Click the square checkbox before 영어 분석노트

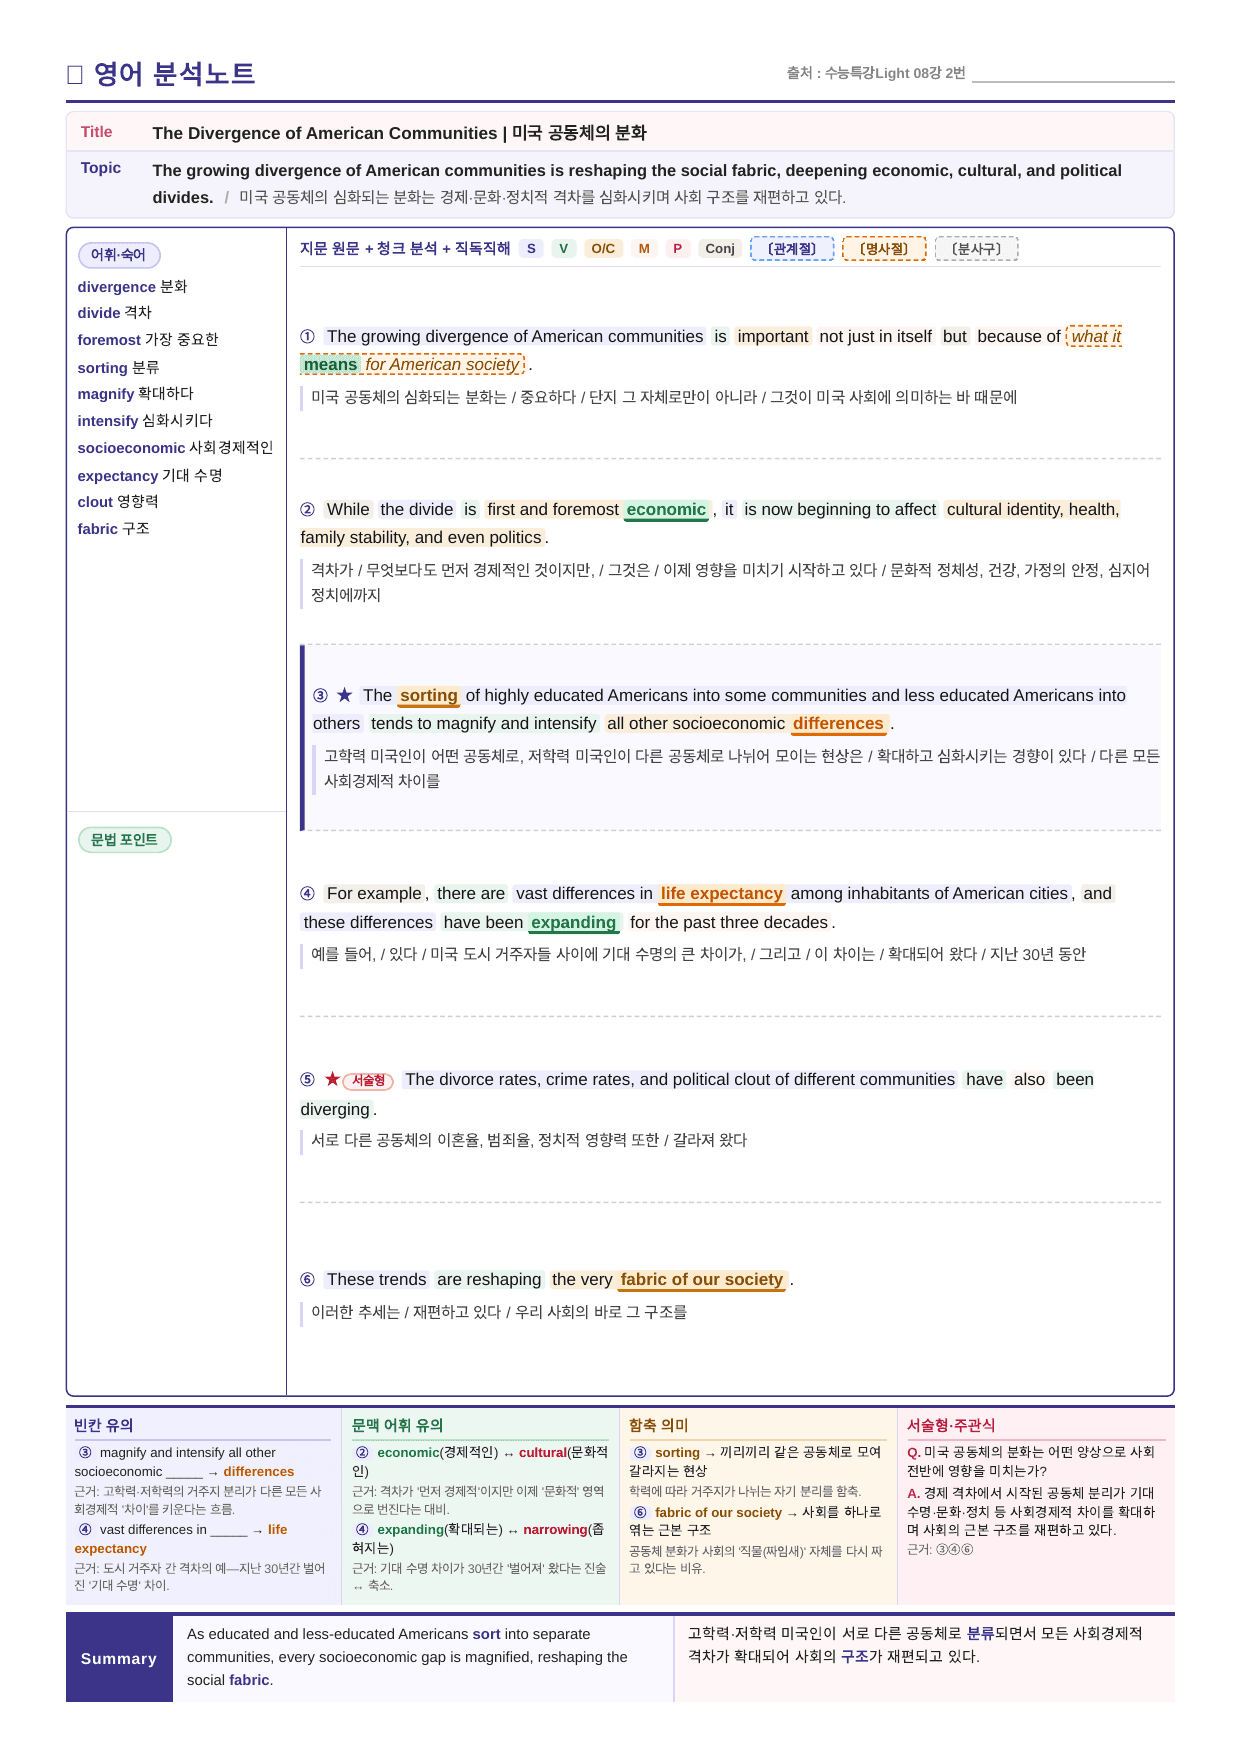click(x=74, y=74)
